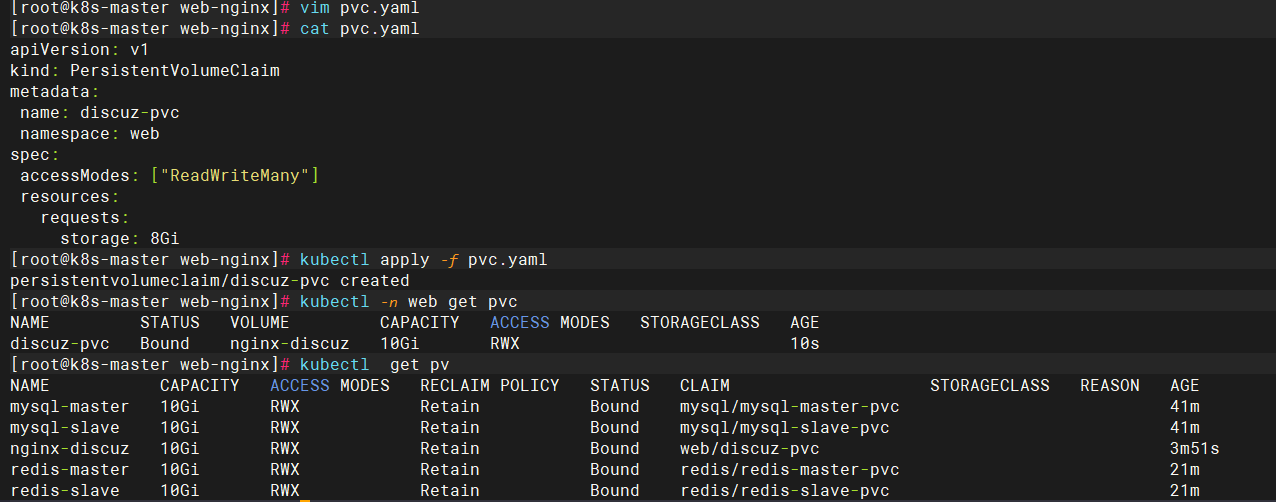
Task: Click STORAGECLASS header in the pv table
Action: click(x=990, y=386)
